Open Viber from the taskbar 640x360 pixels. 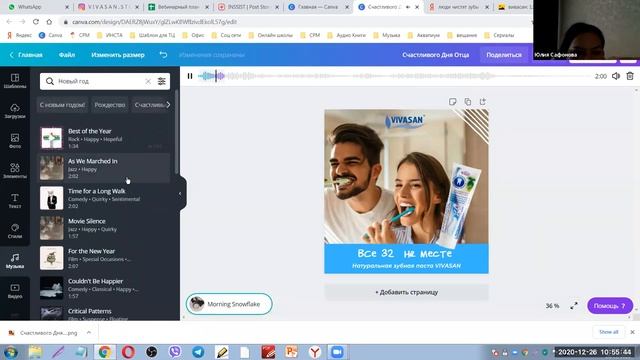(175, 352)
